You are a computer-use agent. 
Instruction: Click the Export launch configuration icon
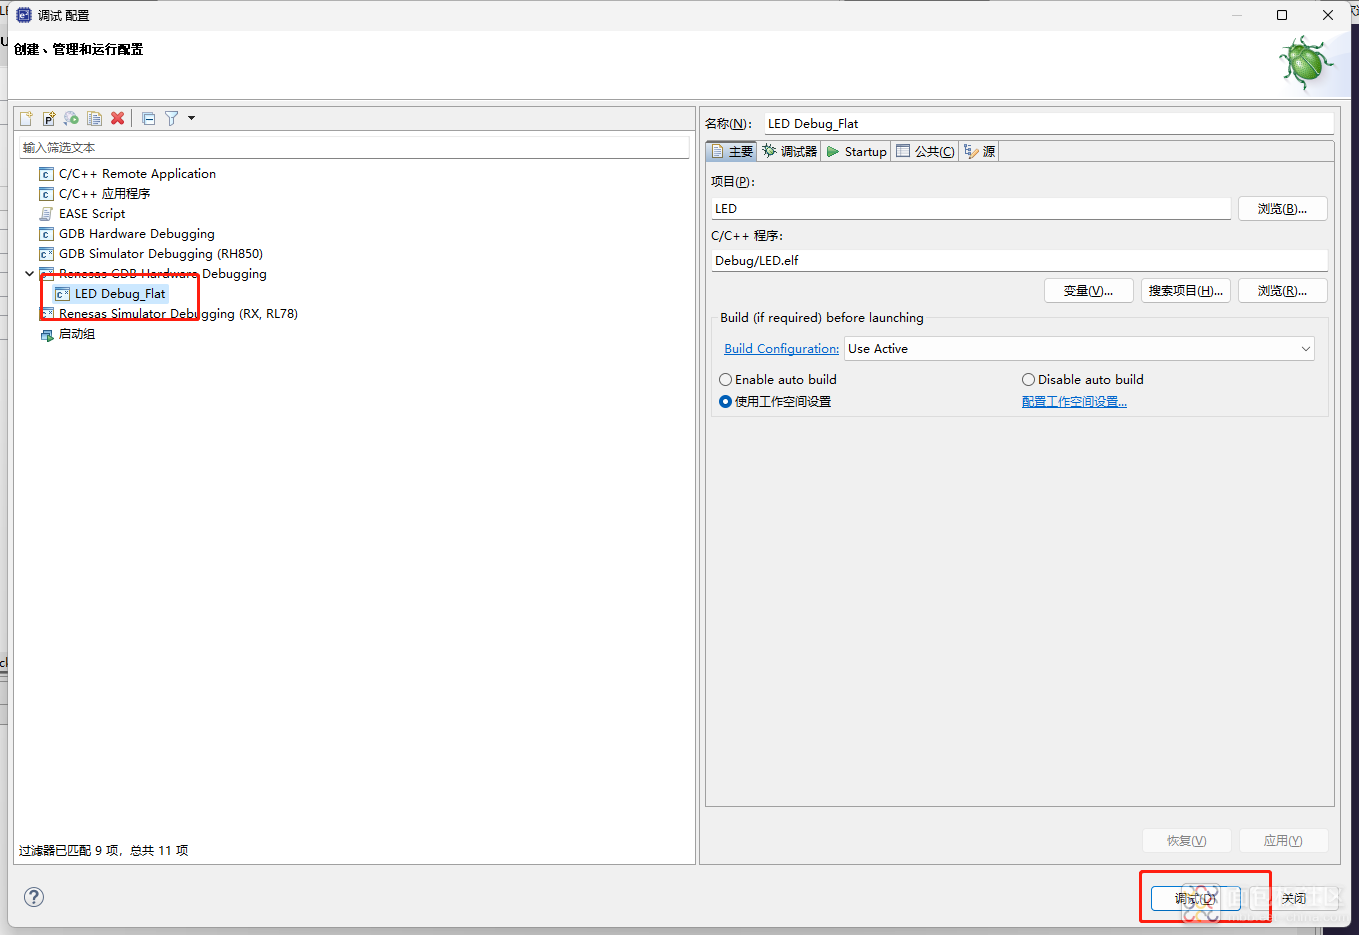coord(71,118)
